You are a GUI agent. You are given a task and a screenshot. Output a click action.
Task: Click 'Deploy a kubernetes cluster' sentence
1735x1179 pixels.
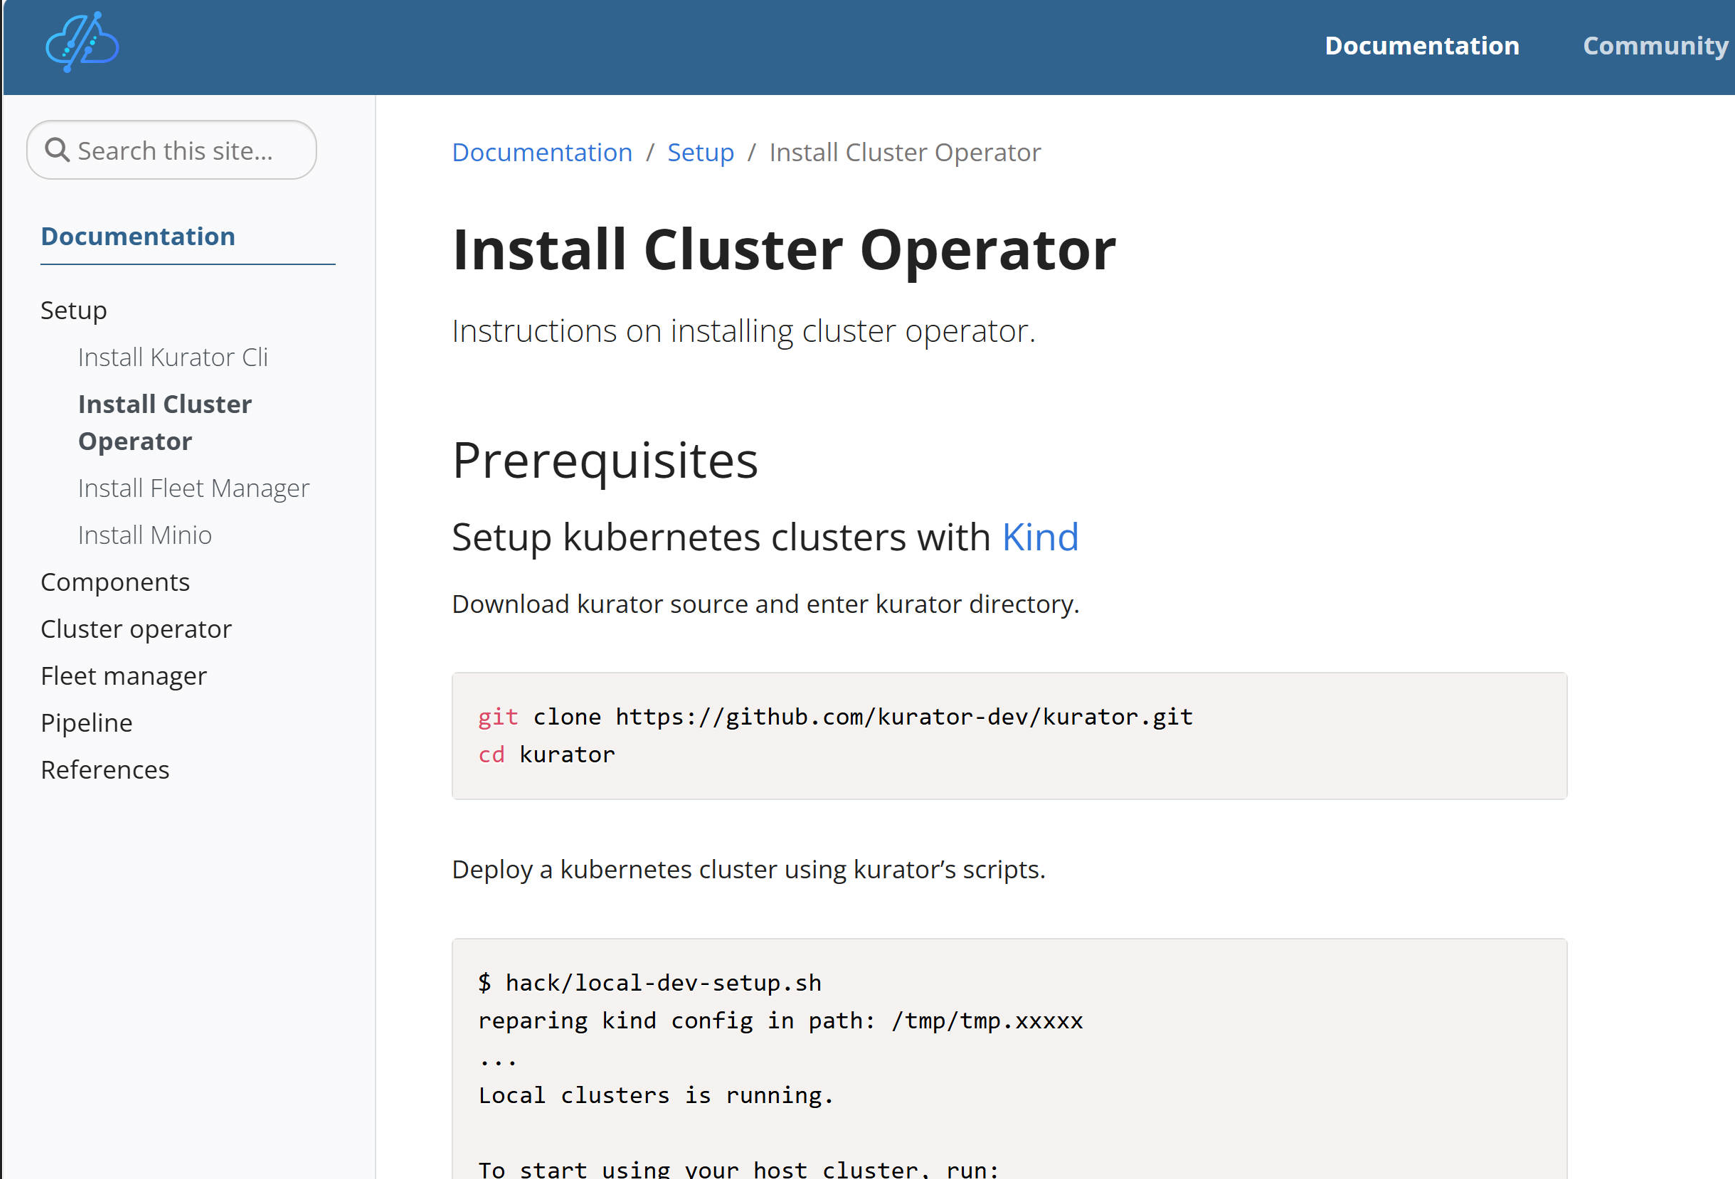coord(748,869)
